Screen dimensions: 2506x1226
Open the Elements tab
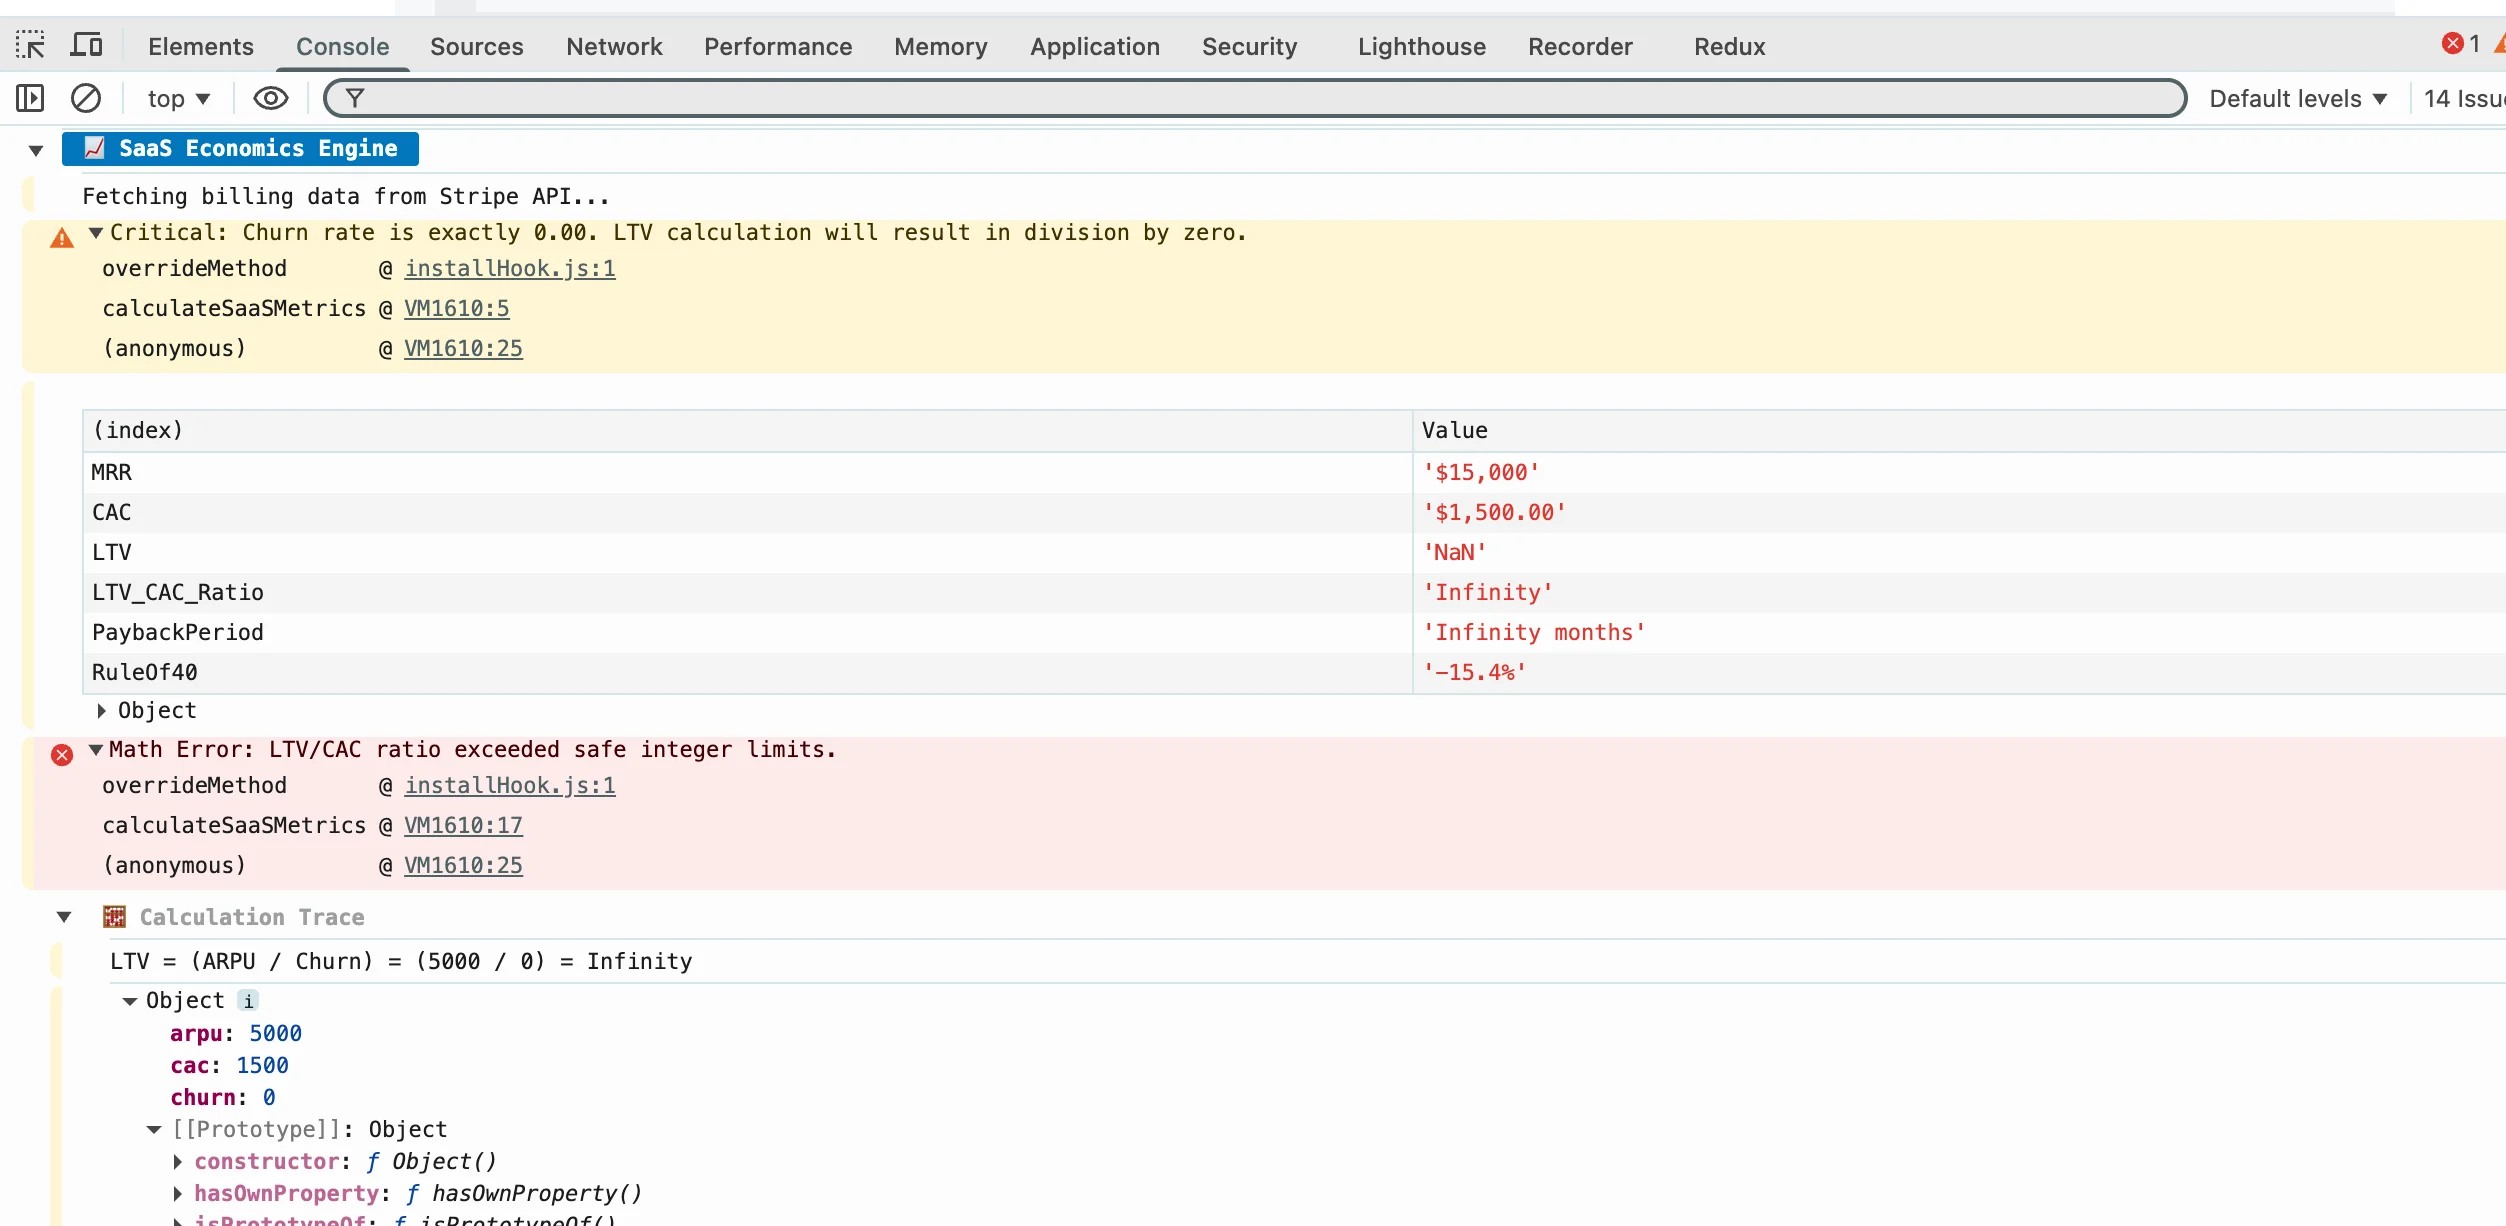coord(201,46)
